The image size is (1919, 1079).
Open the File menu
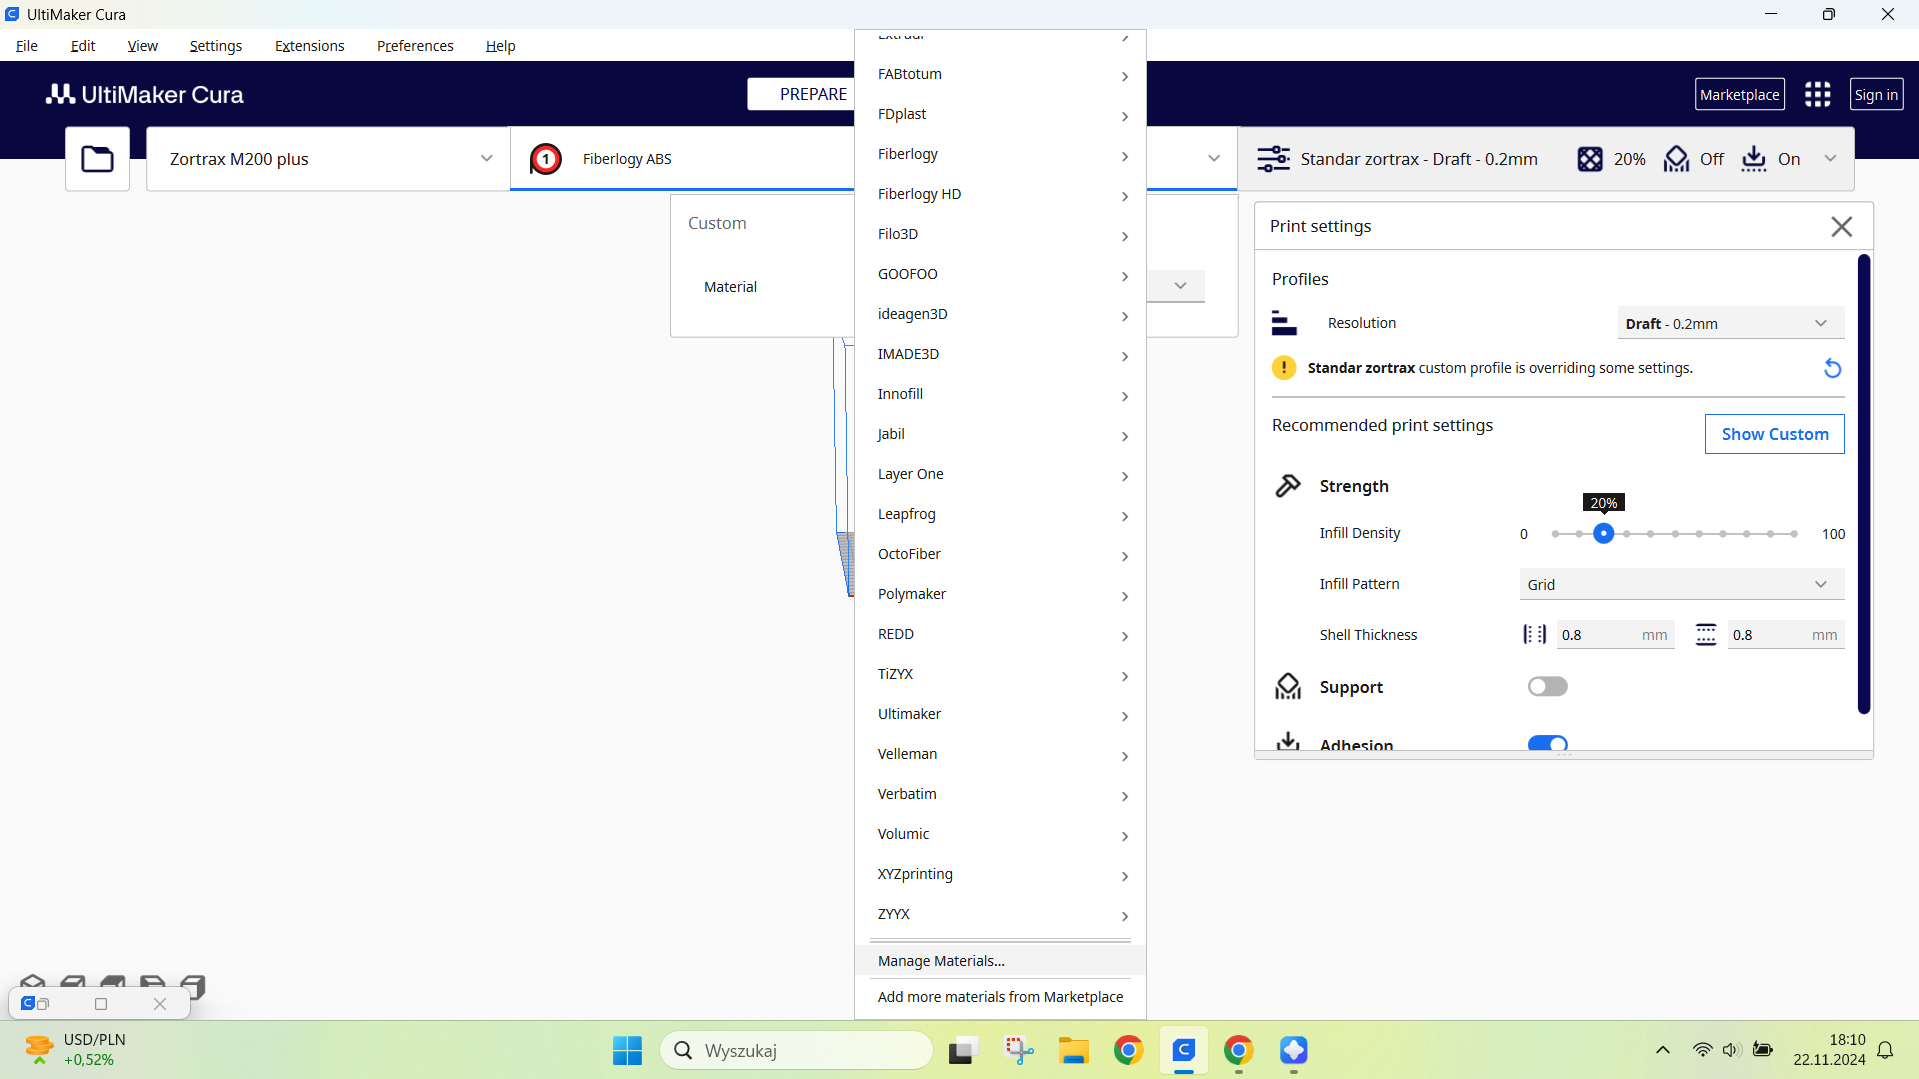(x=27, y=46)
